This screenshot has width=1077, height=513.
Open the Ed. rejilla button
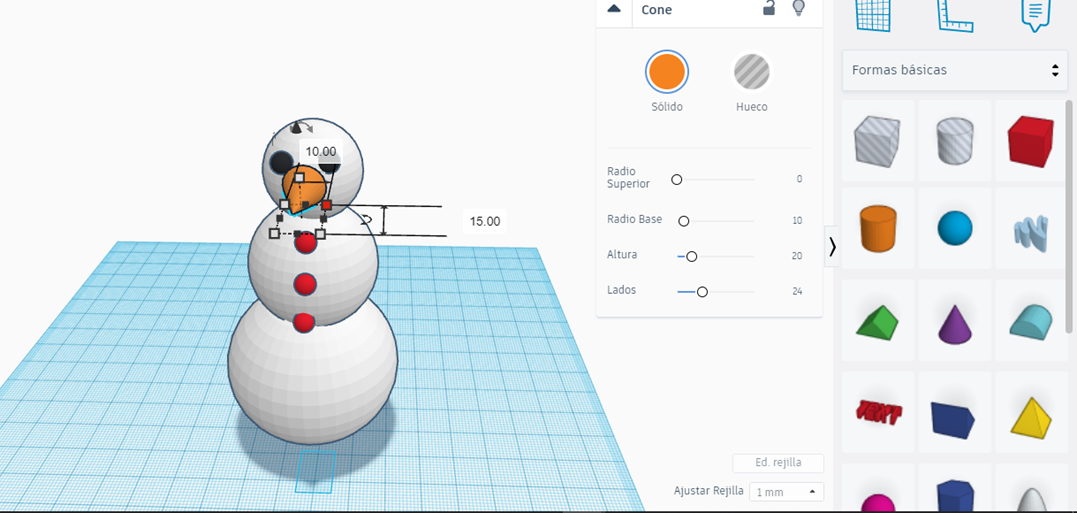pyautogui.click(x=778, y=463)
